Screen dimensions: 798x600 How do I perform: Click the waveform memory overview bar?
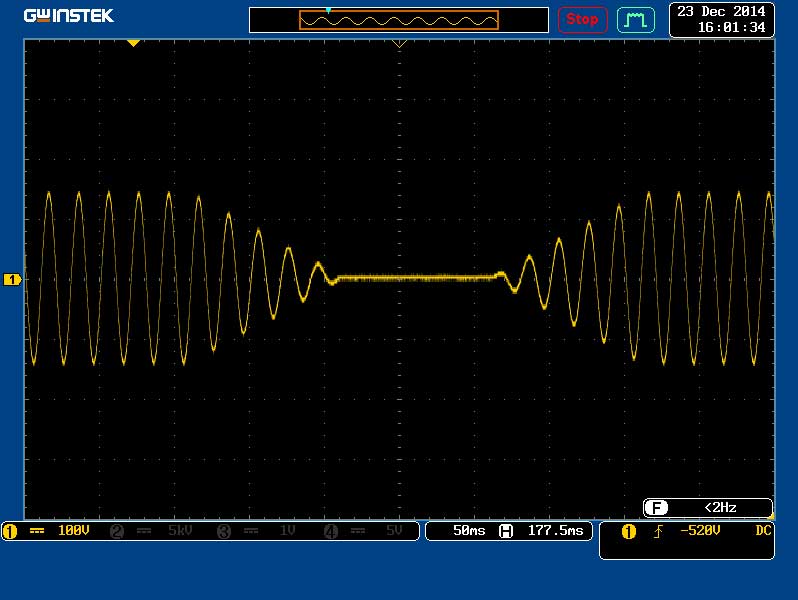tap(398, 20)
